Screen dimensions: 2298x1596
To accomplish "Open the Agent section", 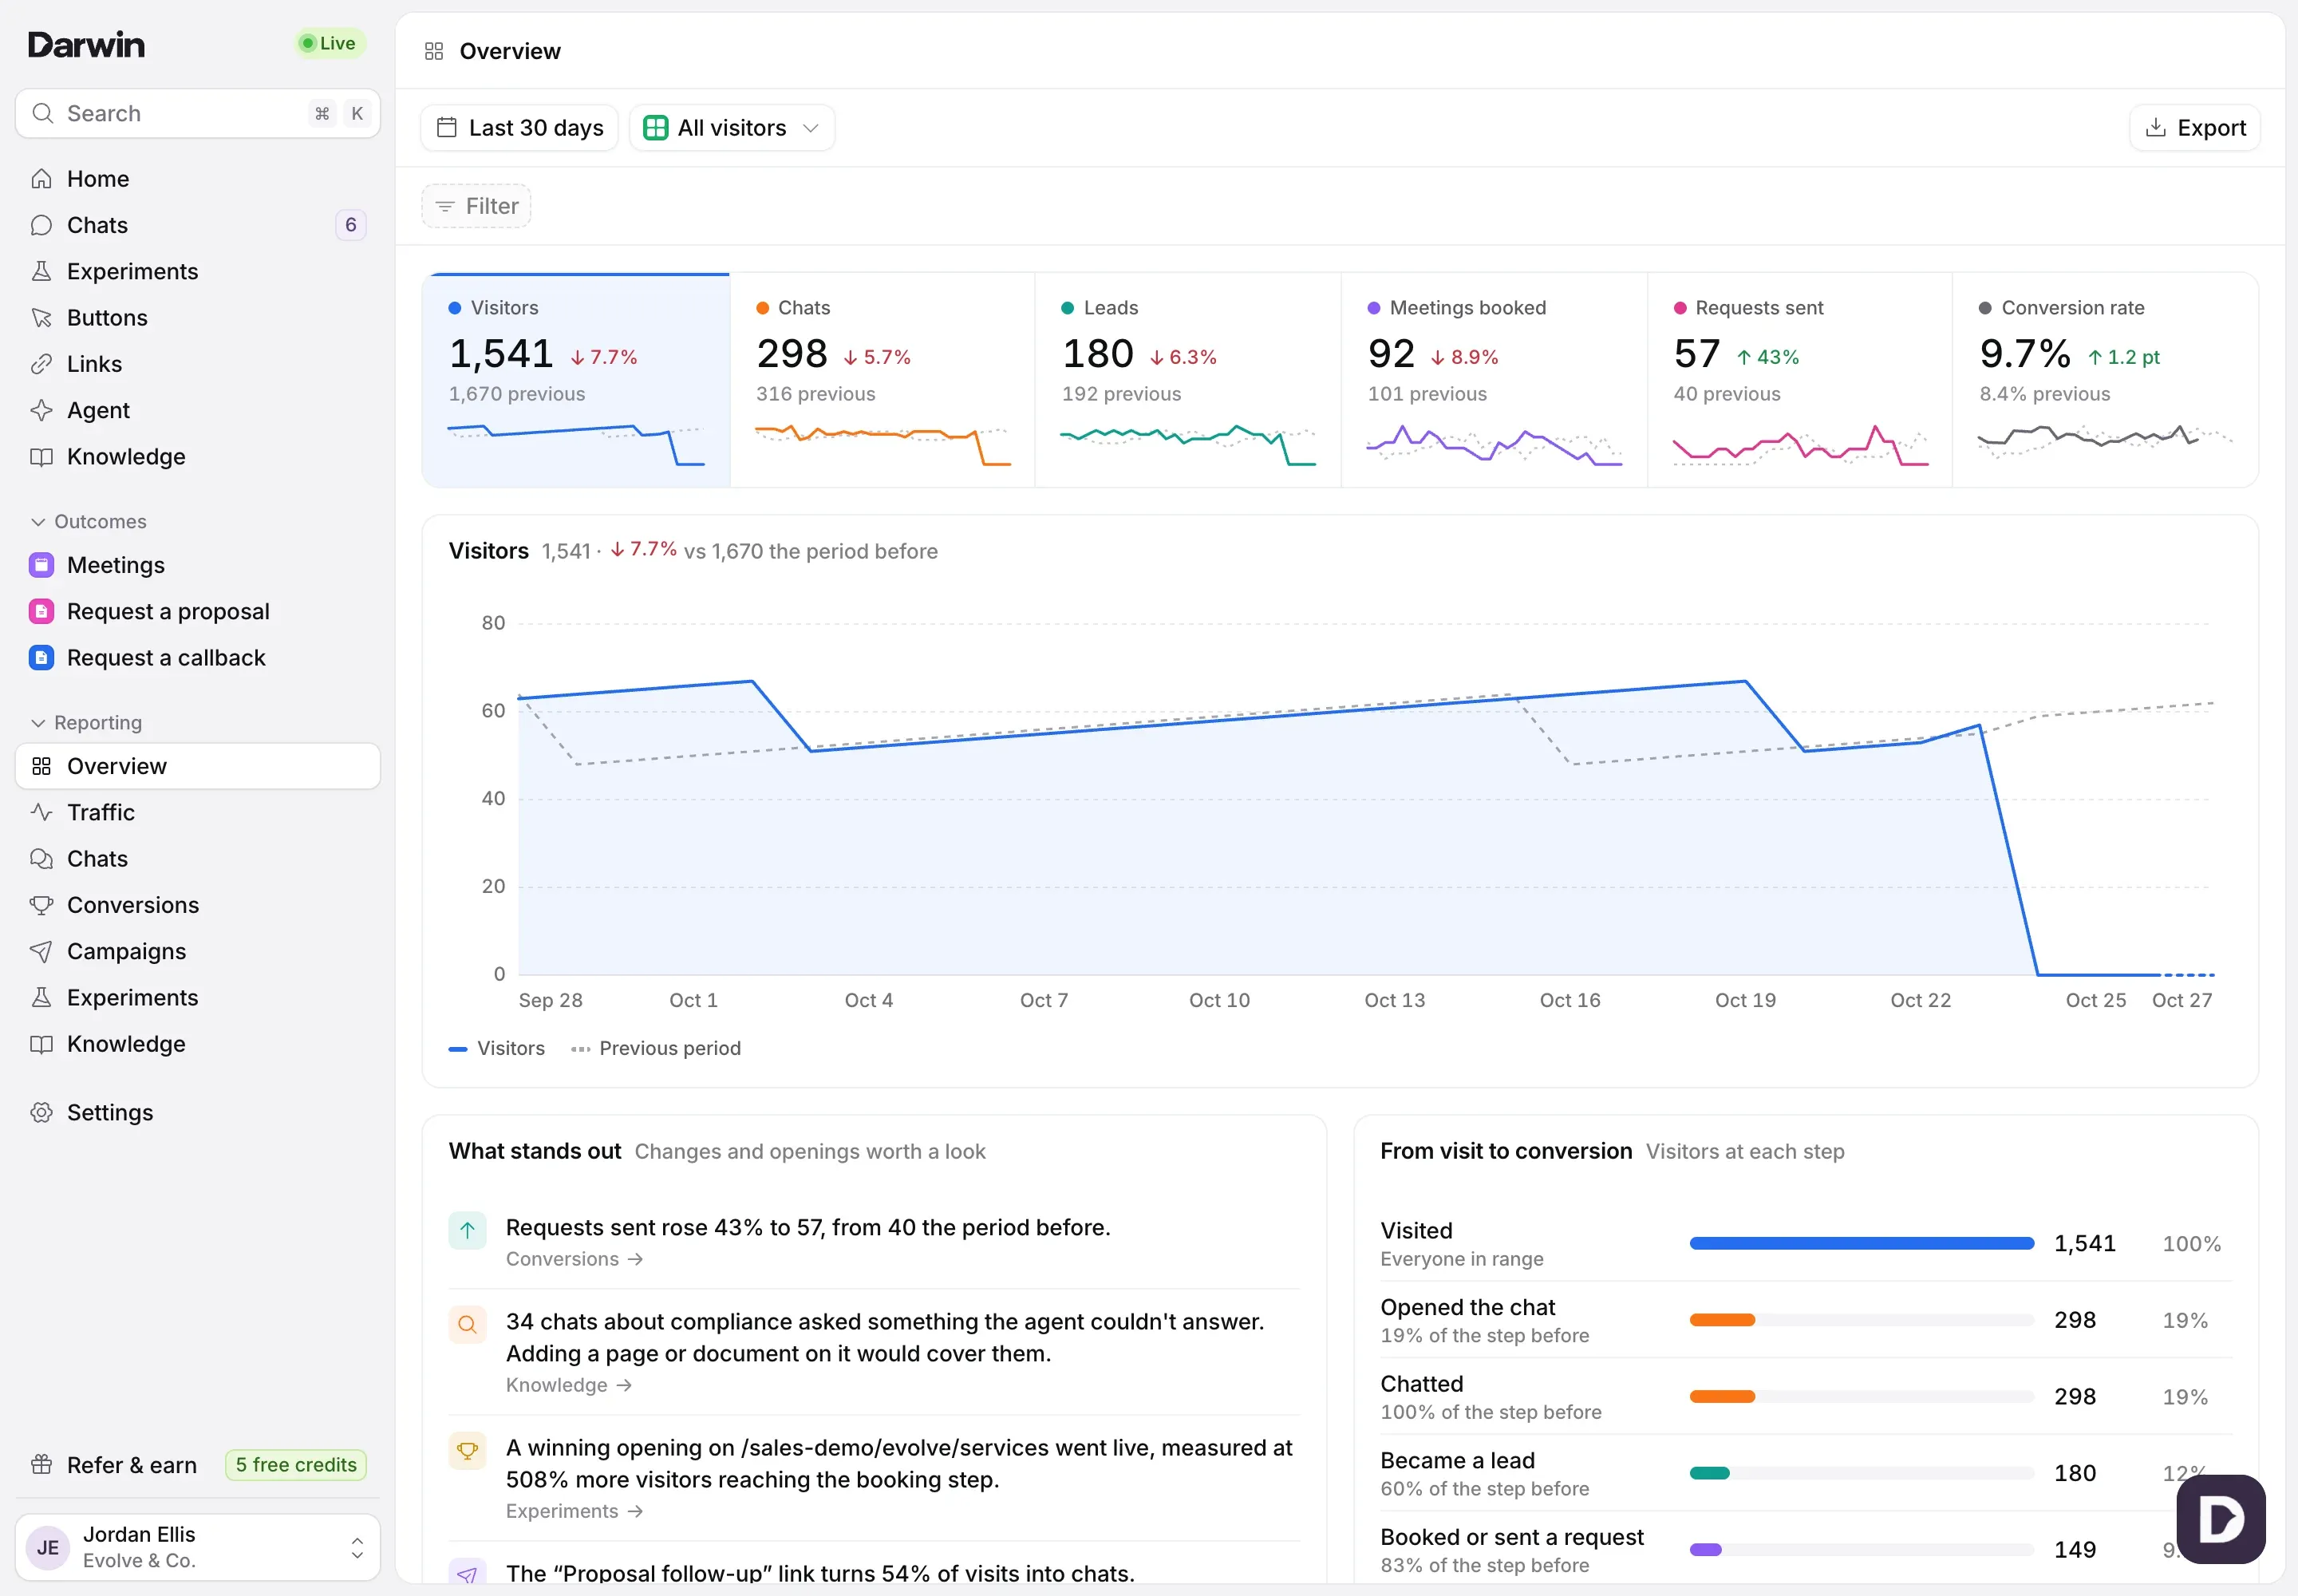I will pos(197,410).
